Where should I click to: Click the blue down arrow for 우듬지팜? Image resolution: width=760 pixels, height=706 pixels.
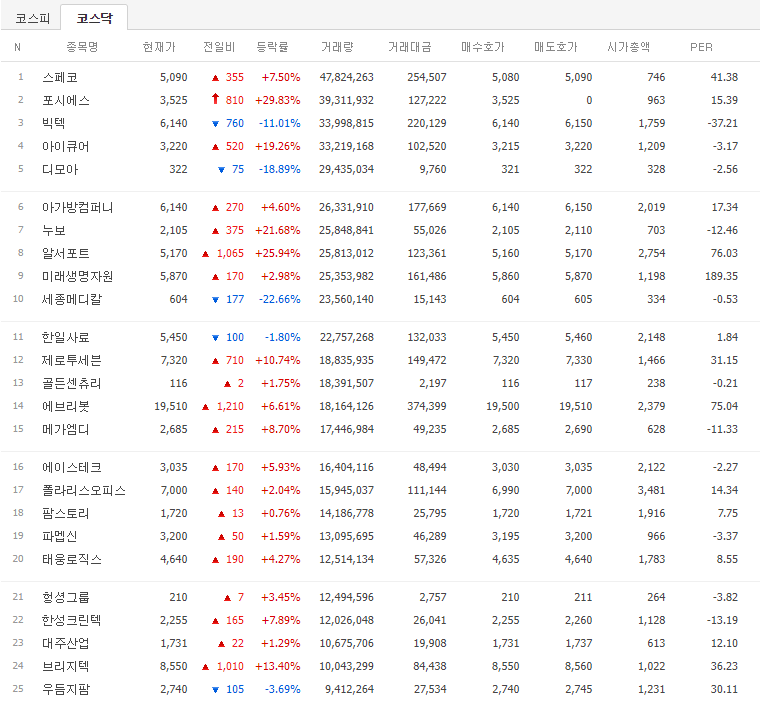coord(216,690)
